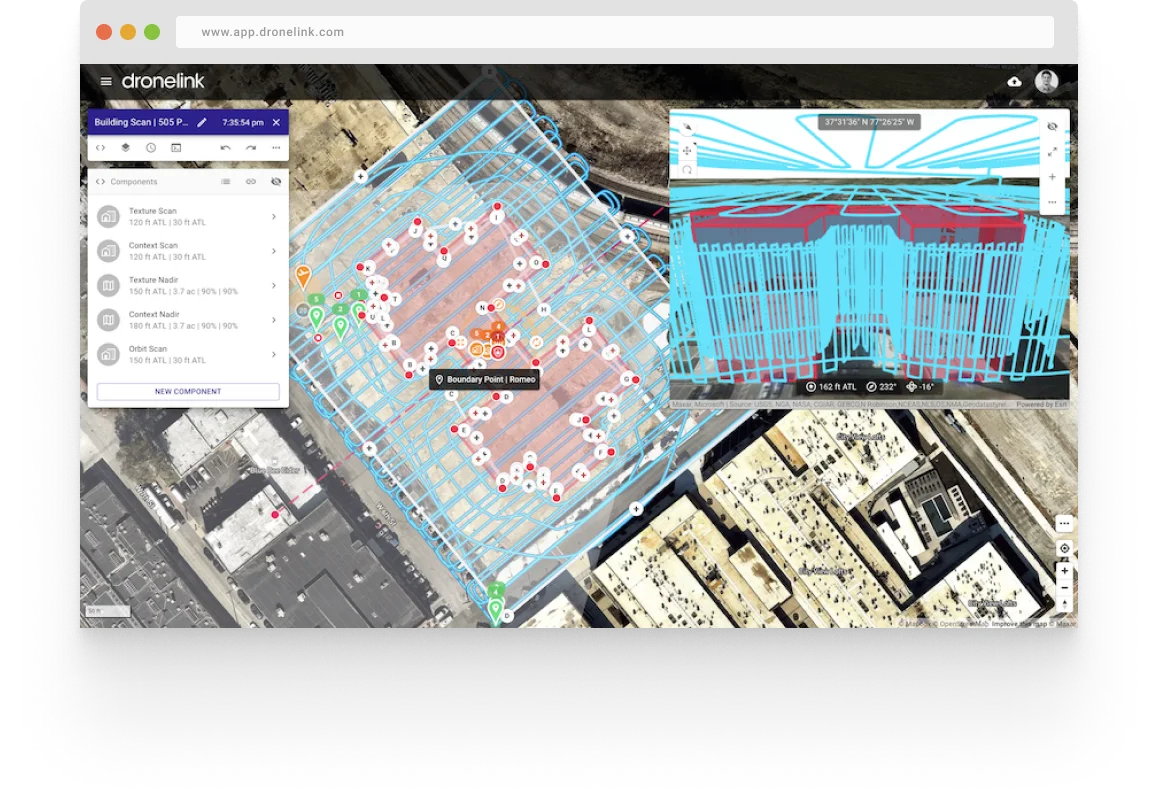Screen dimensions: 1158x808
Task: Toggle Components visibility eye icon
Action: click(x=276, y=182)
